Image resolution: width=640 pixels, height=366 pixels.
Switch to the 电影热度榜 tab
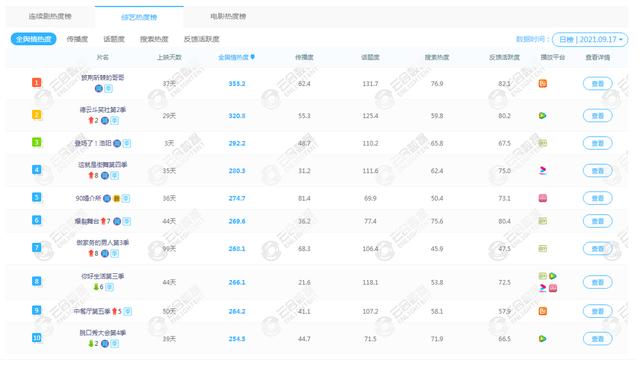(x=228, y=16)
